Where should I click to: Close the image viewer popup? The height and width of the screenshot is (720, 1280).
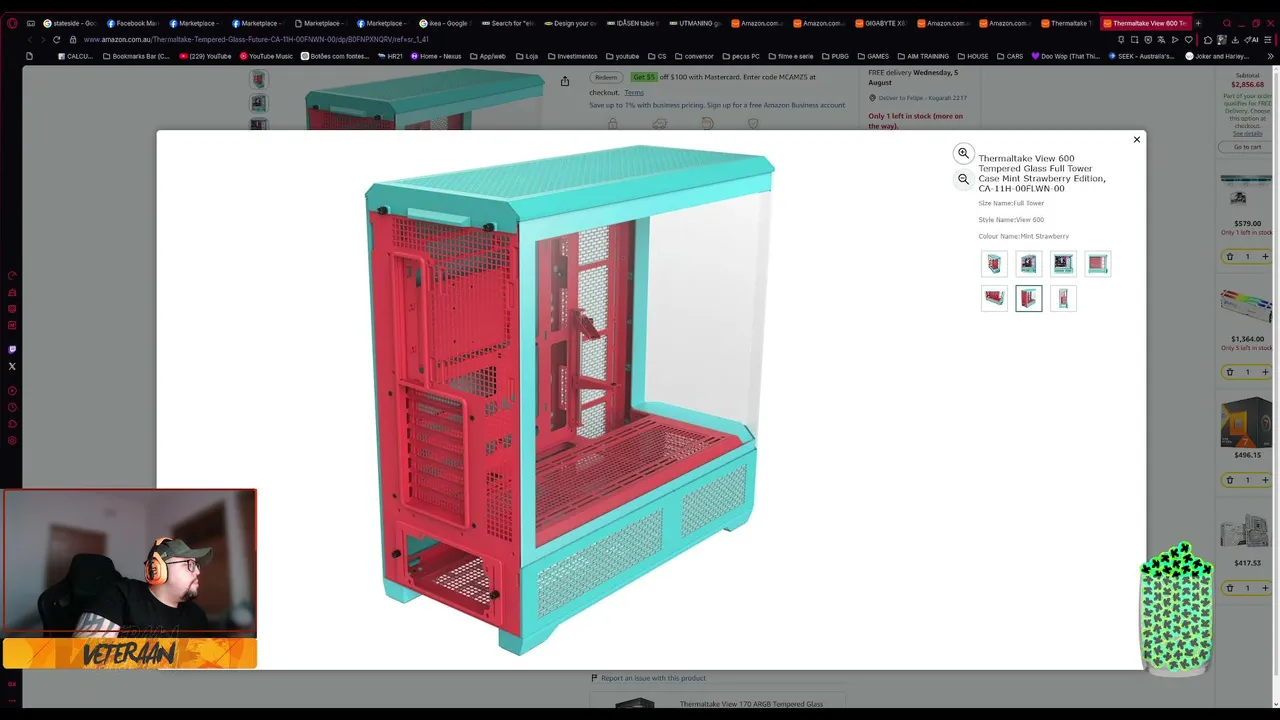1137,140
